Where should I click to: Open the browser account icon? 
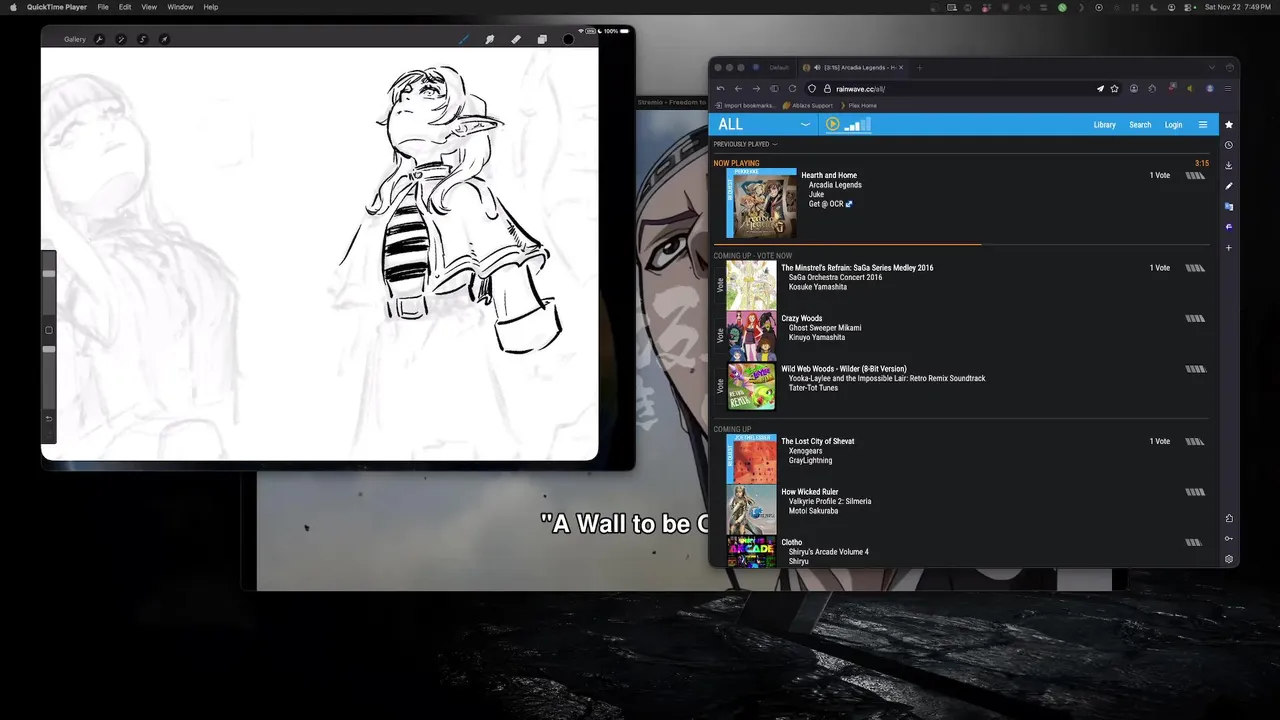point(1134,89)
